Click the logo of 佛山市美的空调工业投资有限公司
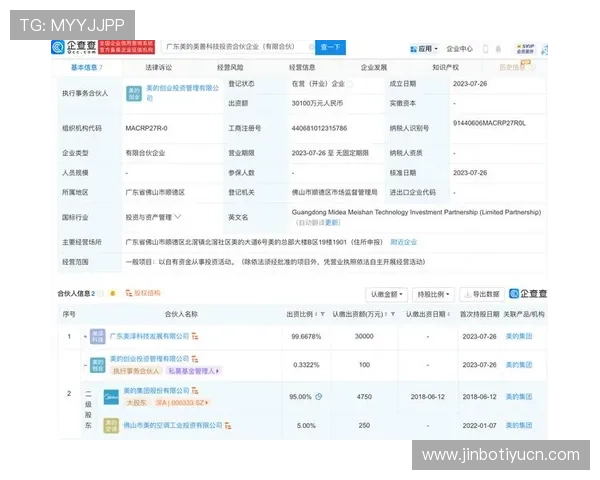This screenshot has height=480, width=600. click(x=111, y=425)
